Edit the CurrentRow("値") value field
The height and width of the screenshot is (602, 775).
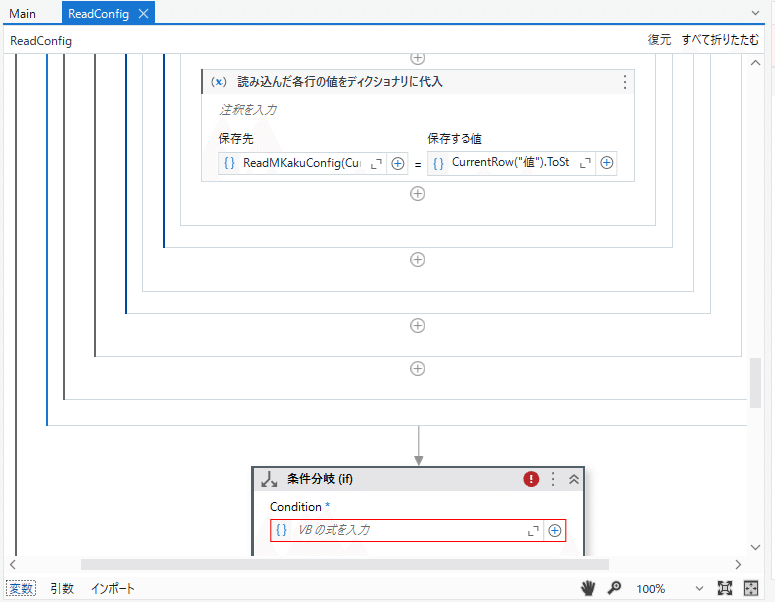(511, 163)
